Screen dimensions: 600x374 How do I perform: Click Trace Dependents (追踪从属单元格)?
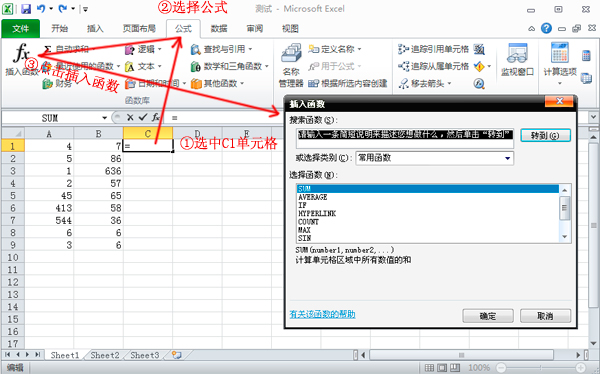(433, 66)
